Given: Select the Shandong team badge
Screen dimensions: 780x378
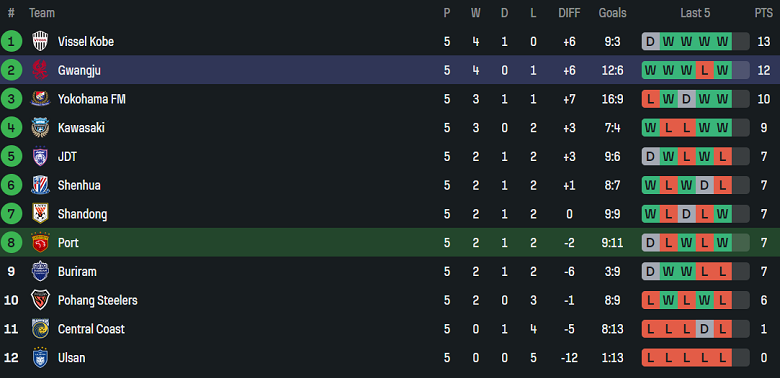Looking at the screenshot, I should pyautogui.click(x=40, y=214).
